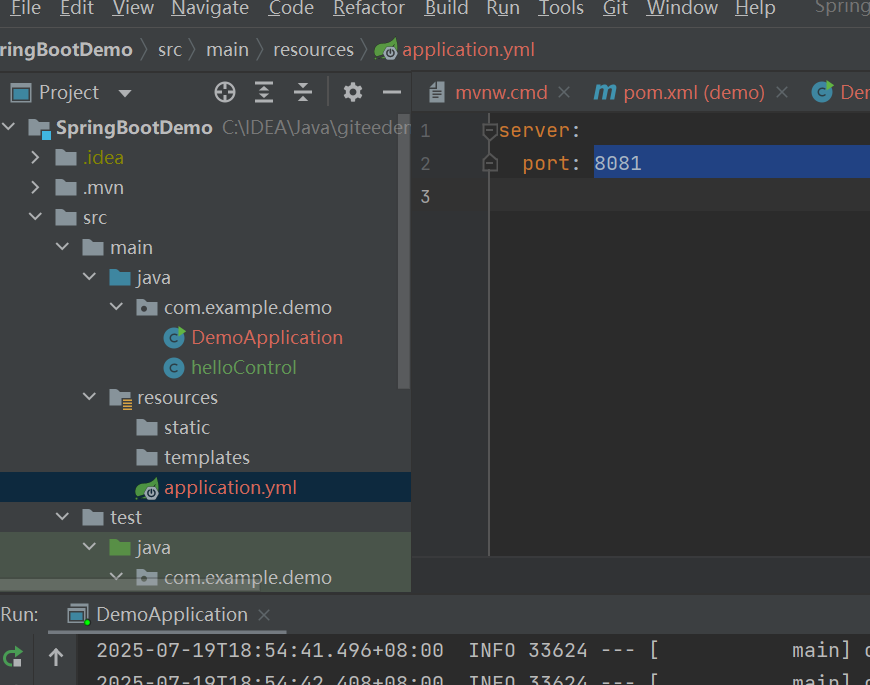Click the DemoApplication run config icon in Run bar
This screenshot has width=870, height=685.
[78, 615]
